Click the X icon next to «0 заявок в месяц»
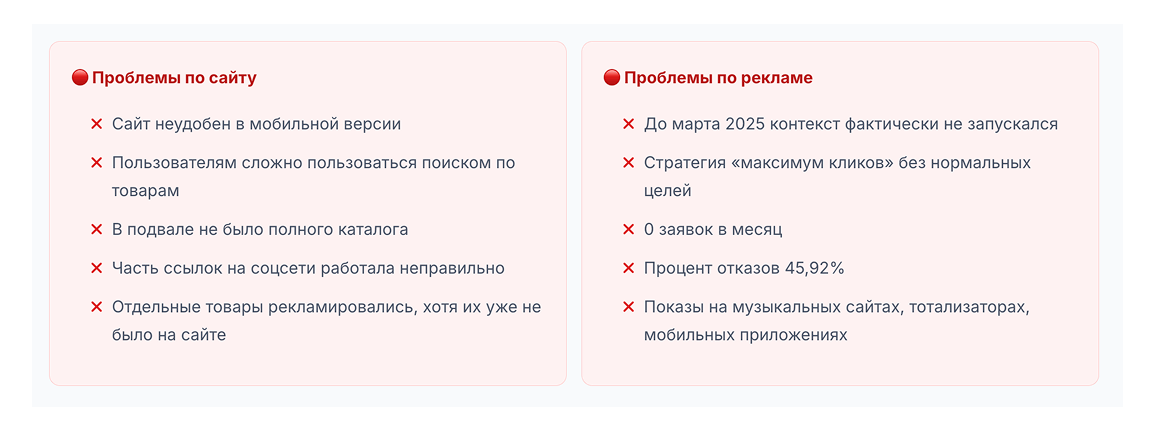The width and height of the screenshot is (1155, 431). tap(629, 230)
